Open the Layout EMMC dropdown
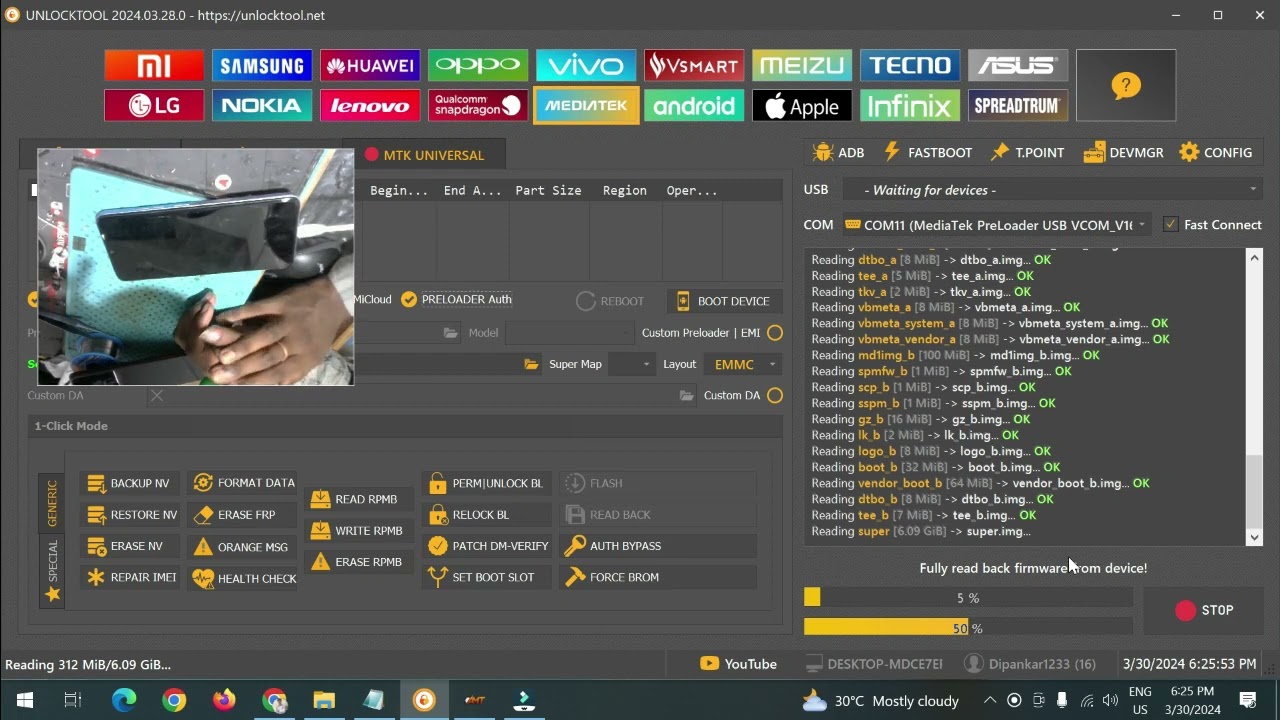The height and width of the screenshot is (720, 1280). pyautogui.click(x=742, y=364)
